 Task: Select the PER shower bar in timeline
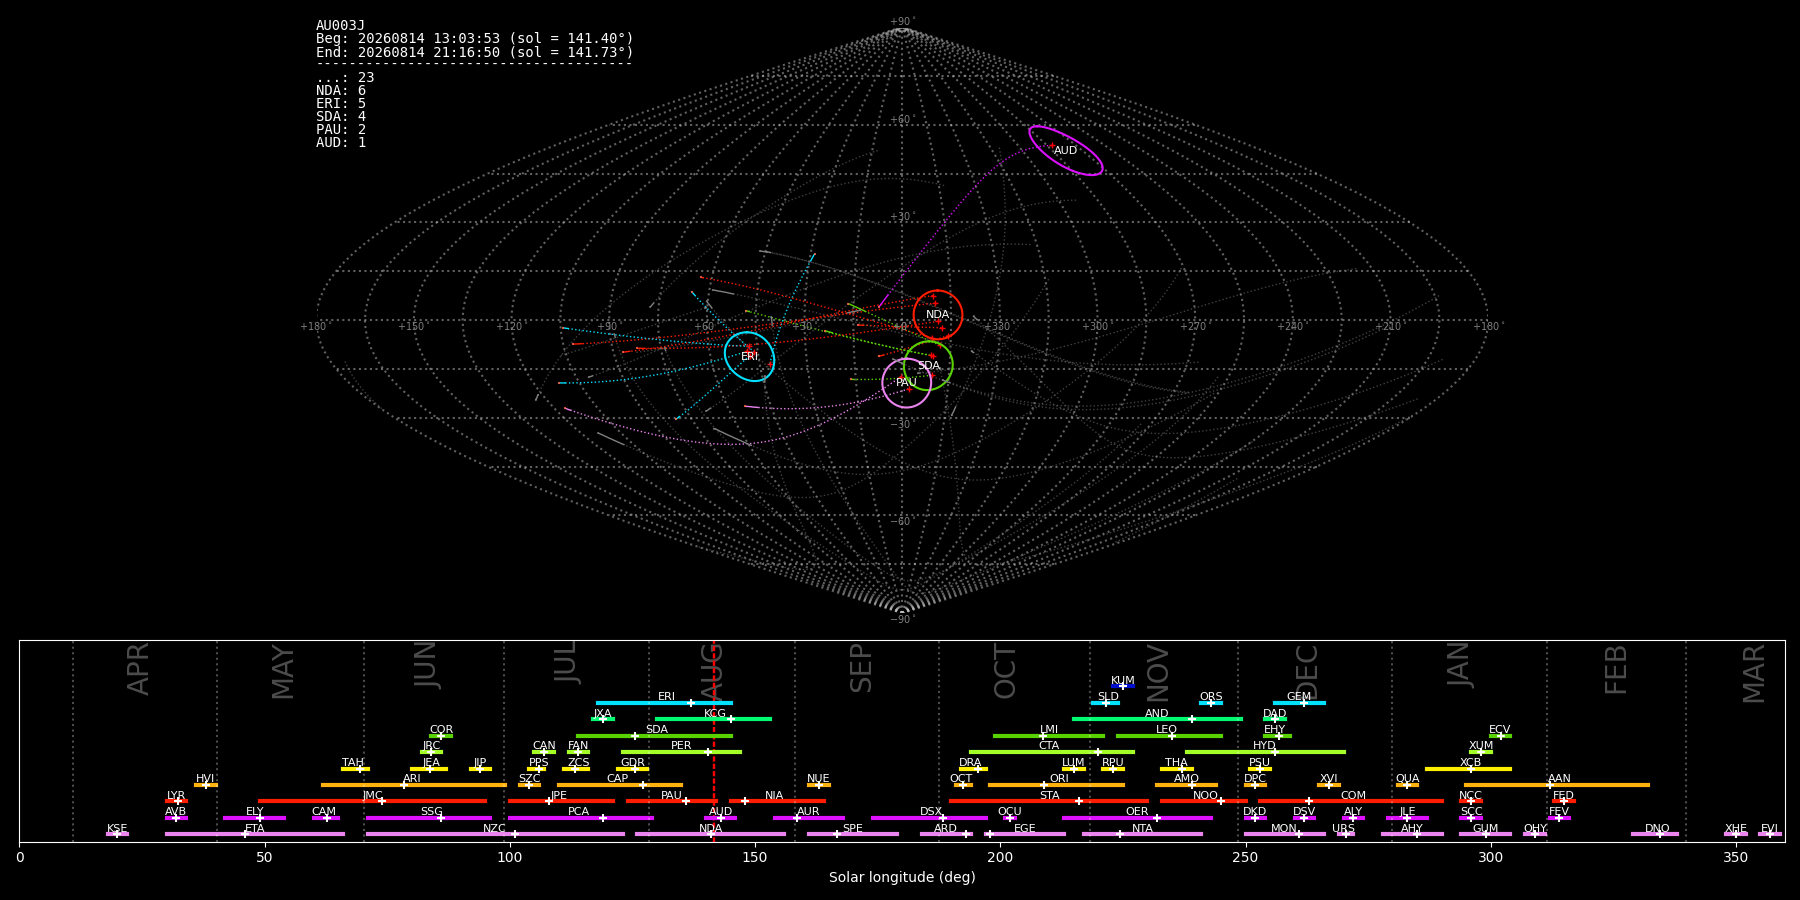[681, 752]
